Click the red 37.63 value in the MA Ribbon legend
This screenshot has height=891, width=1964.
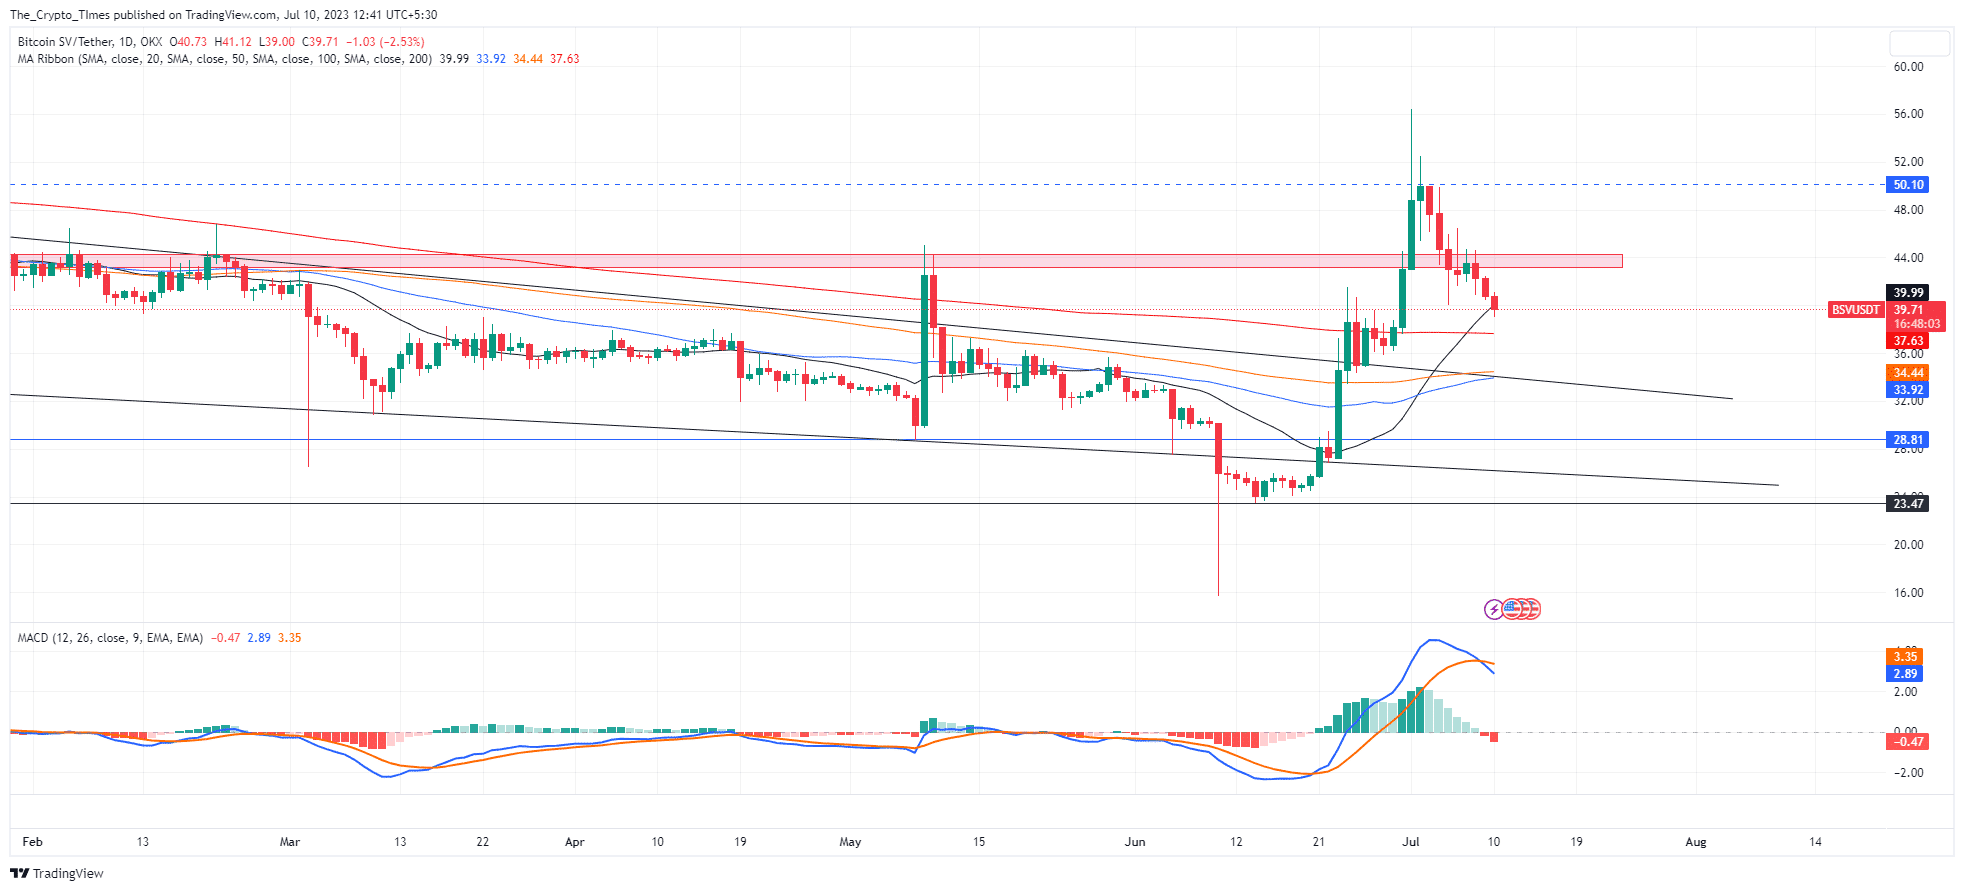tap(565, 59)
